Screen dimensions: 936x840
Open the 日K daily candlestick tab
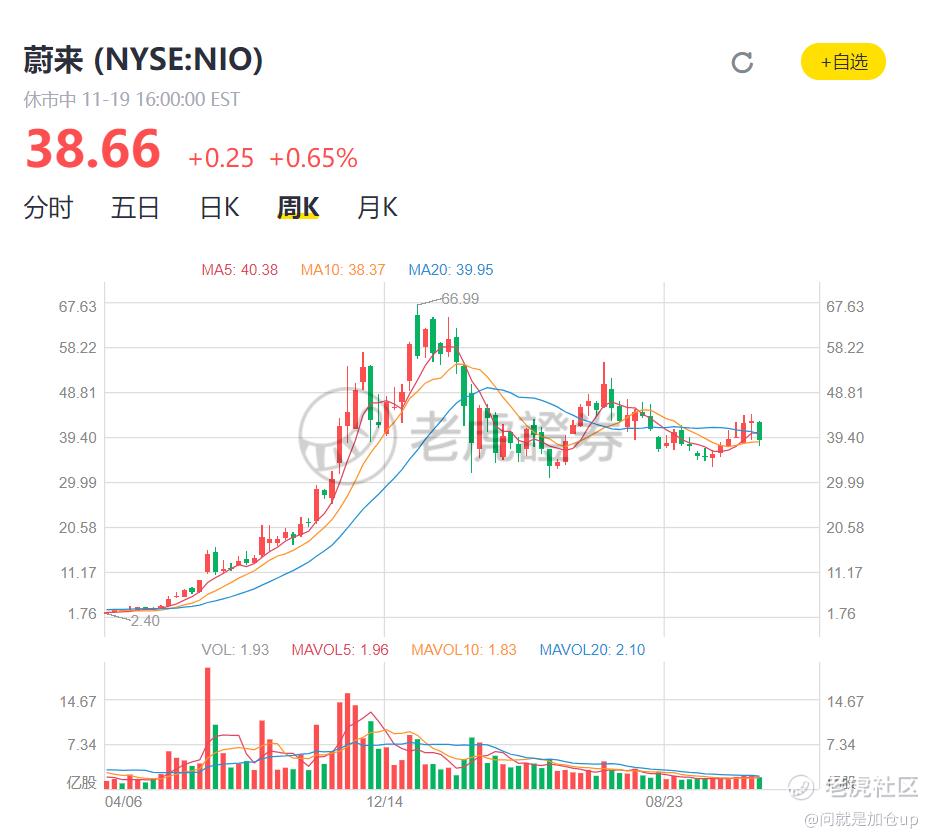[x=220, y=208]
